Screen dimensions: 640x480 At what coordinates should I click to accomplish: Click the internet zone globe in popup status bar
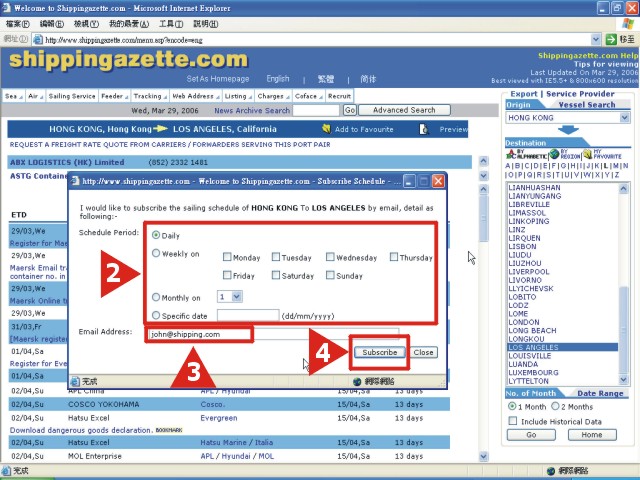[x=357, y=381]
